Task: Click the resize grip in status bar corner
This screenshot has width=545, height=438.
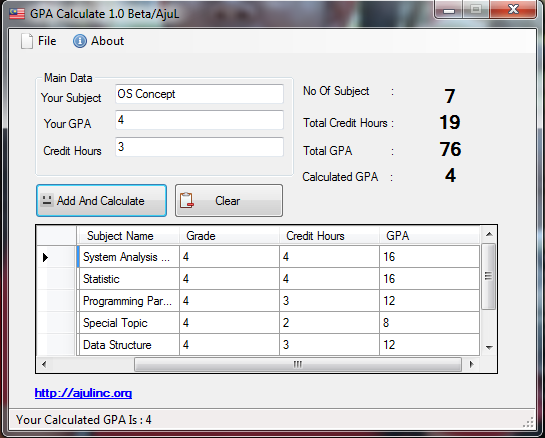Action: pyautogui.click(x=529, y=423)
